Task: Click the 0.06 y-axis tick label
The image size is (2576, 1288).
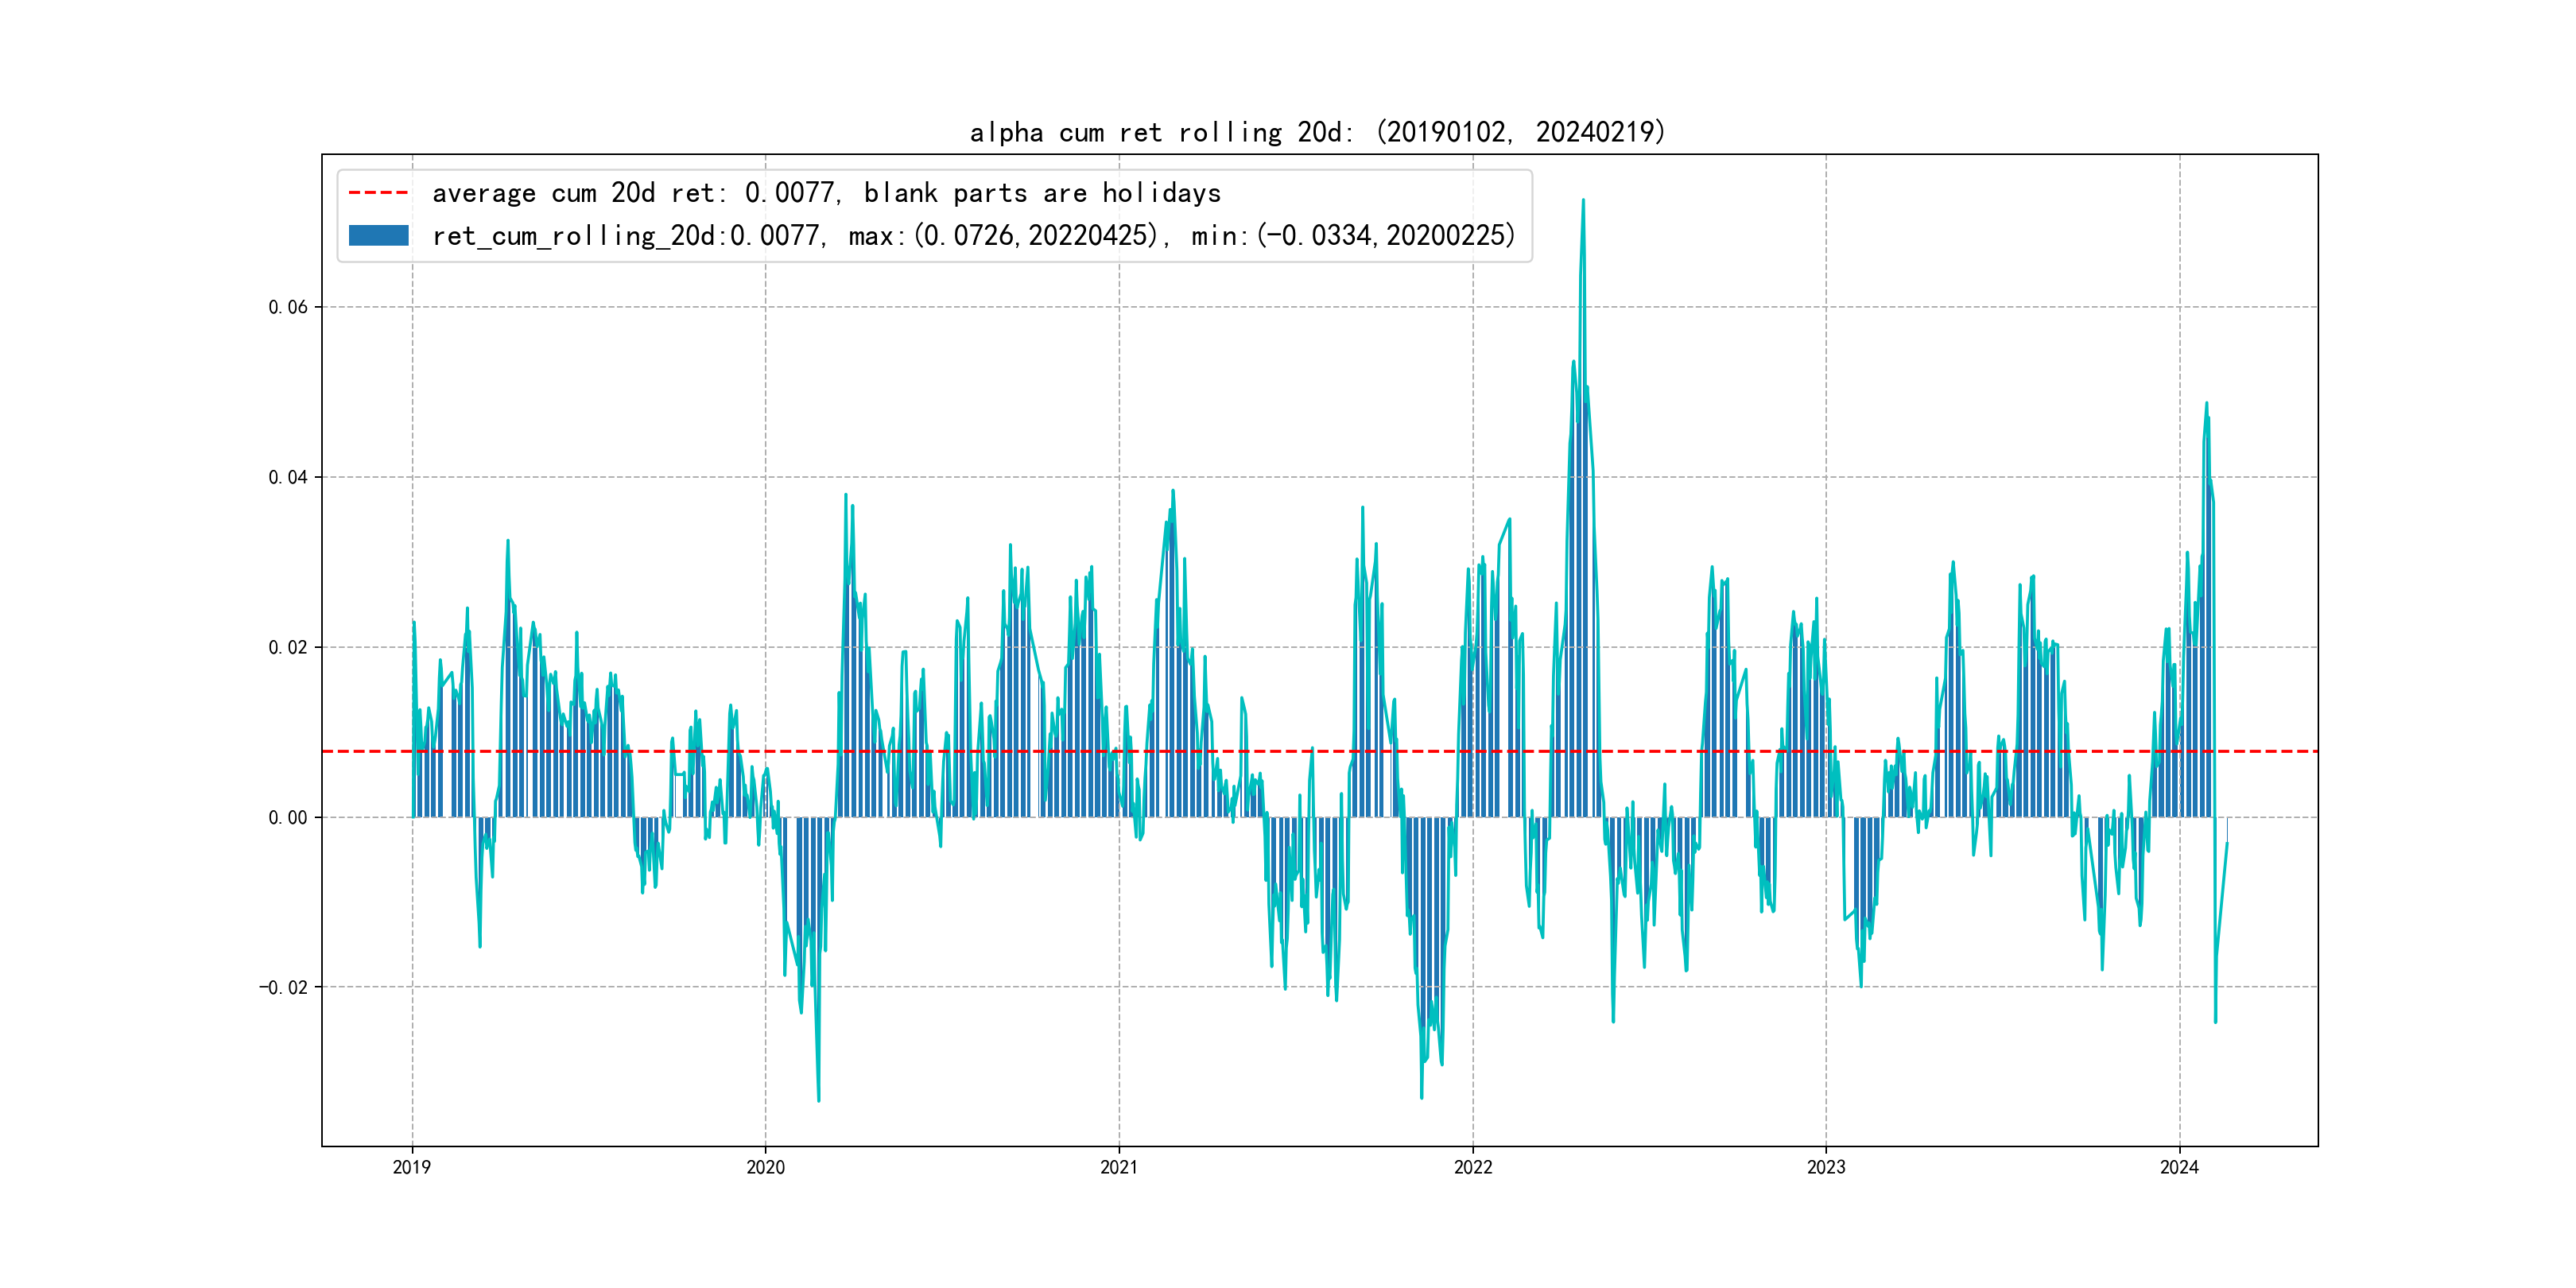Action: coord(288,307)
